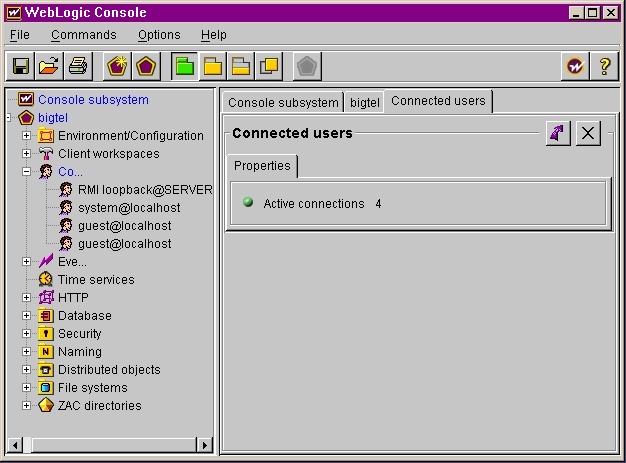Expand the Eve... node
626x463 pixels.
[26, 261]
